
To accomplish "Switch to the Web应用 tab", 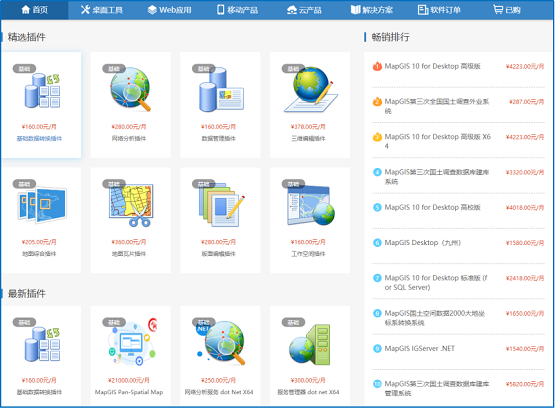I will [170, 10].
